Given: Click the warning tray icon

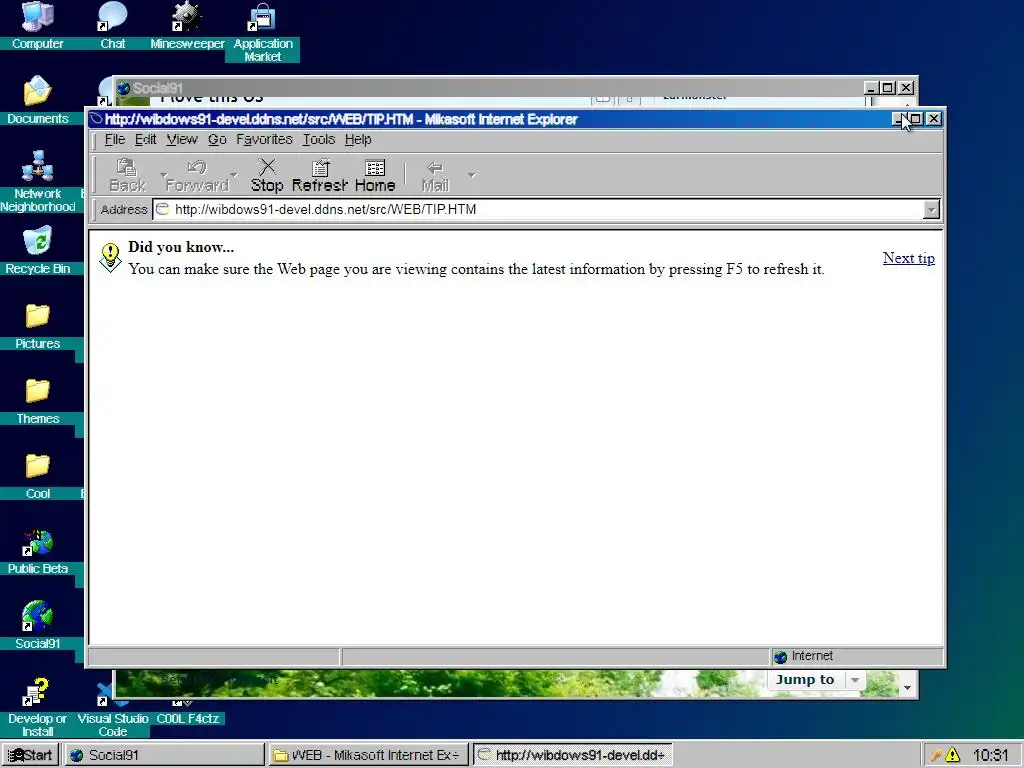Looking at the screenshot, I should pyautogui.click(x=952, y=755).
